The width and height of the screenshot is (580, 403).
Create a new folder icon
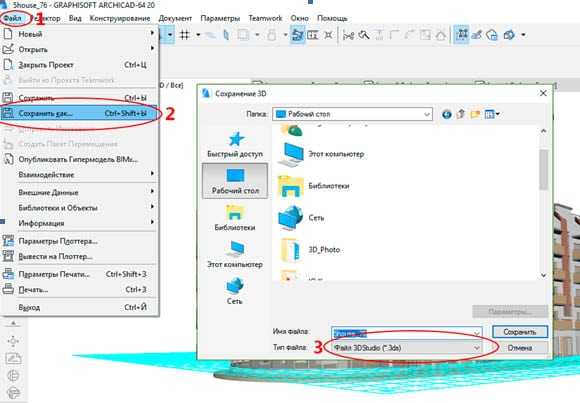pos(475,114)
